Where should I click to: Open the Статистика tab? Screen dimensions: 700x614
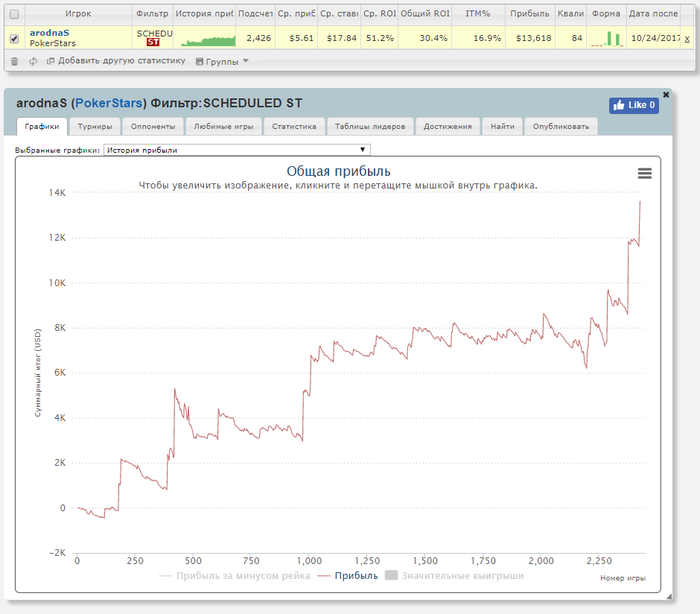(294, 126)
